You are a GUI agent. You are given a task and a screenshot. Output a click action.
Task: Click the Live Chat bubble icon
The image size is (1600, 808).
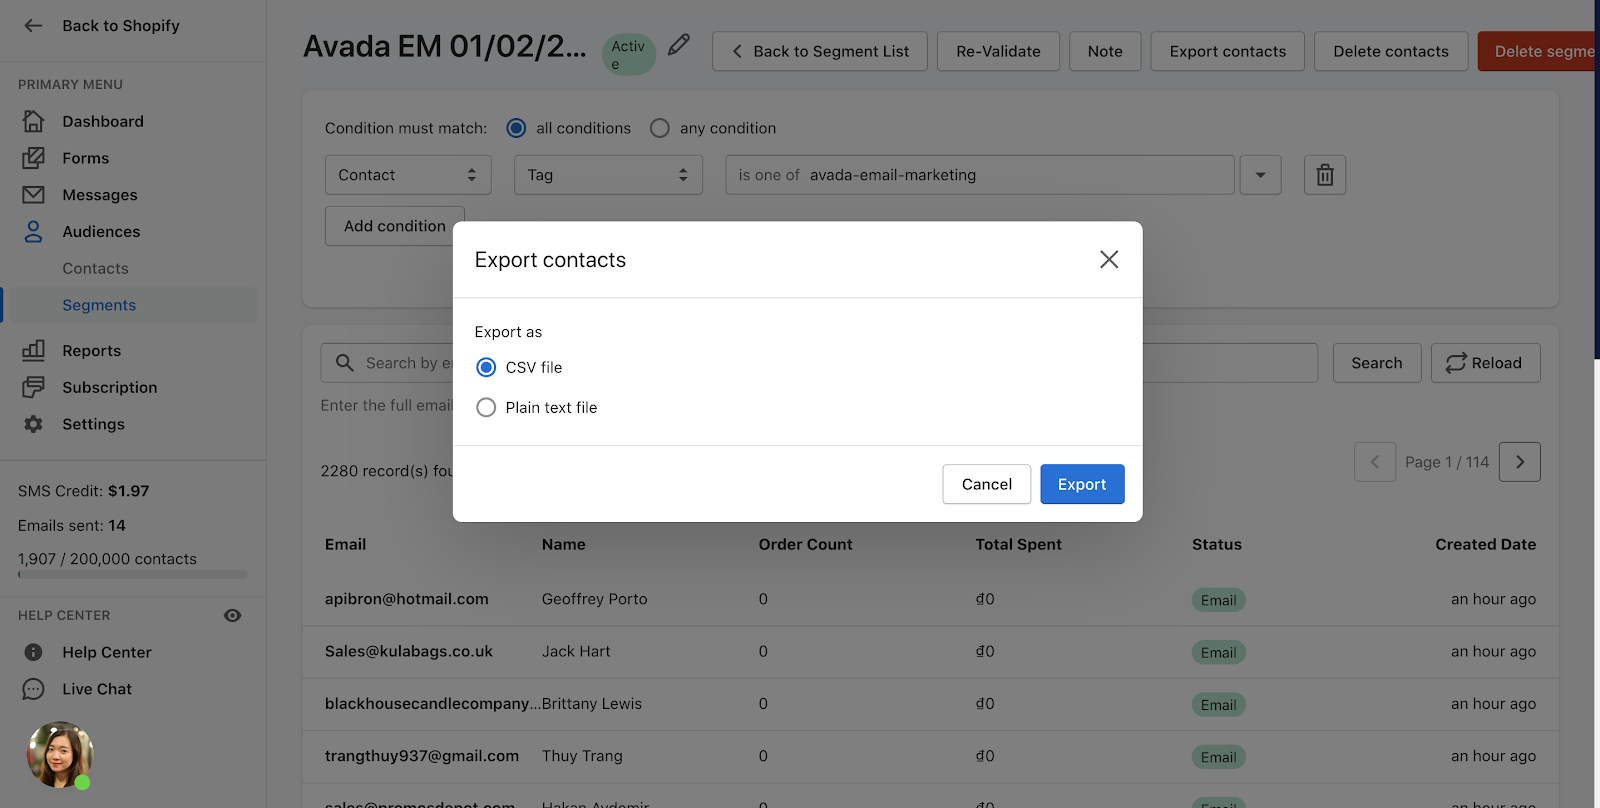33,689
